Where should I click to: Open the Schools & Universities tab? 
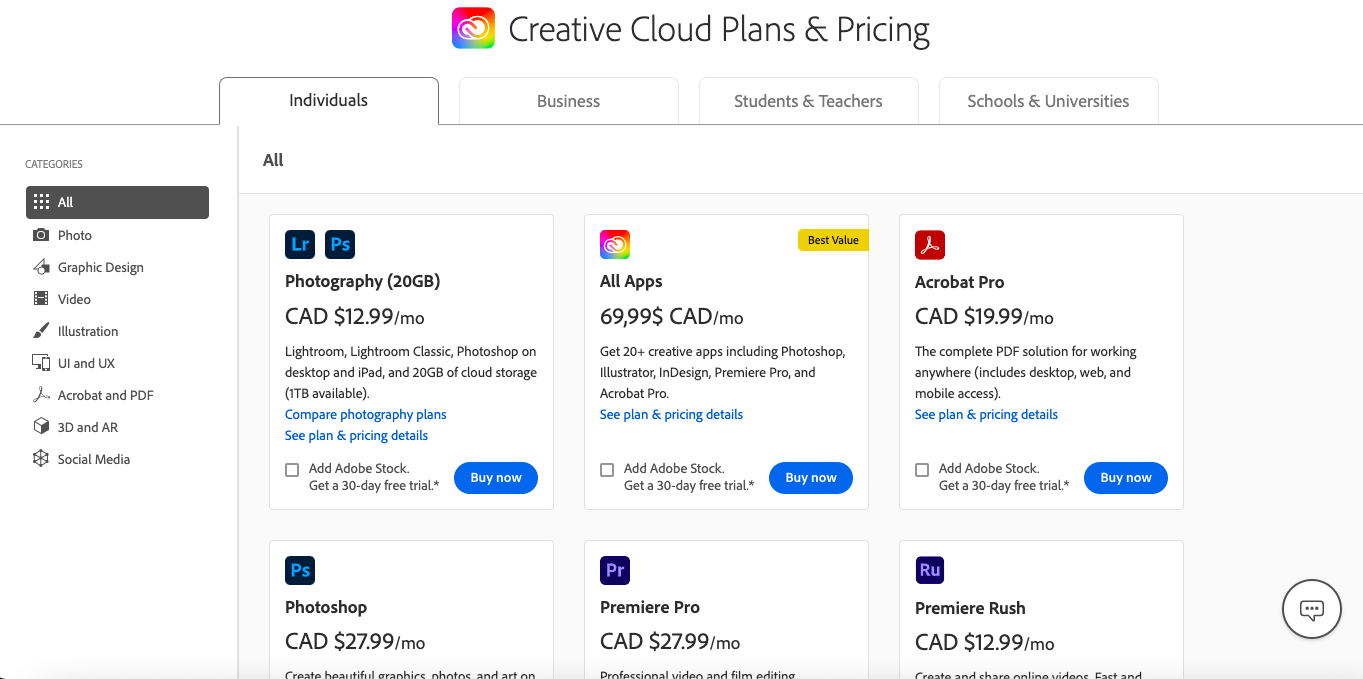[x=1048, y=101]
